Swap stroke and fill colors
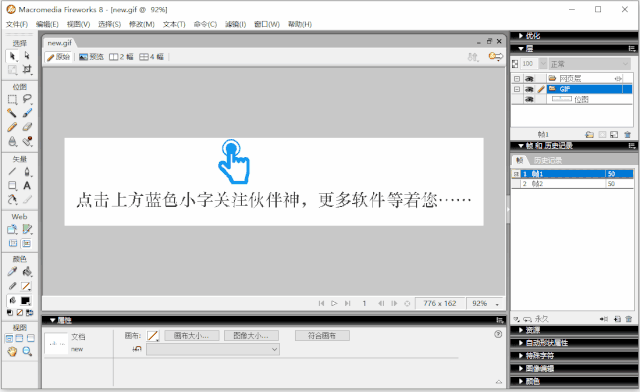640x392 pixels. click(29, 313)
